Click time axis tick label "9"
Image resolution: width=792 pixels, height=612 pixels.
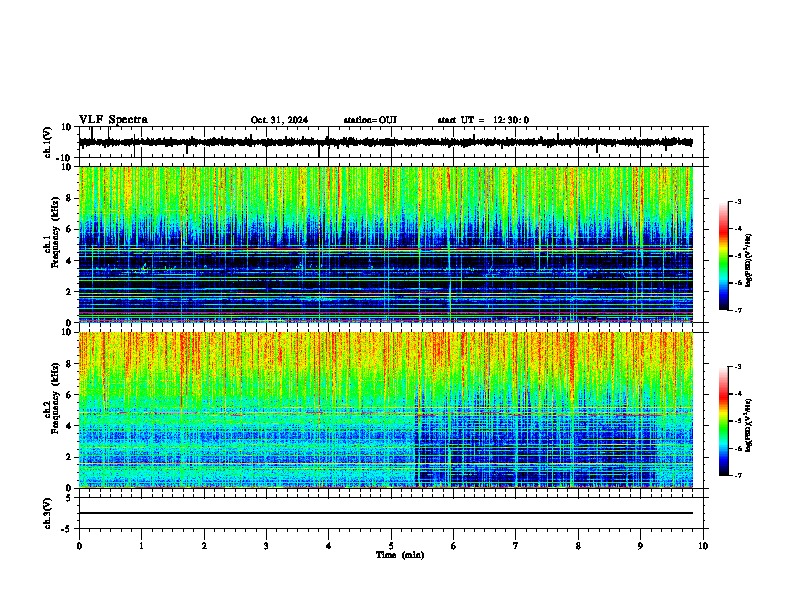coord(640,546)
